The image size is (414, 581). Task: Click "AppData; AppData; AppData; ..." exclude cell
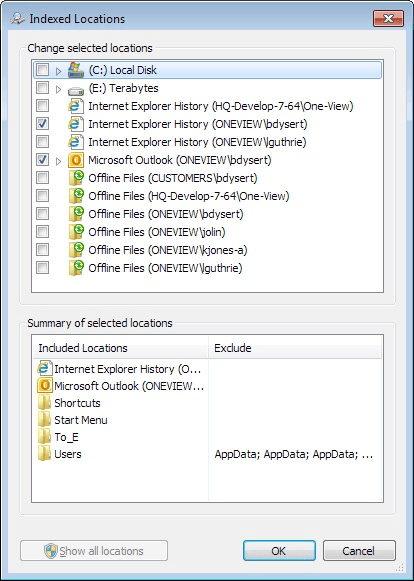point(294,454)
